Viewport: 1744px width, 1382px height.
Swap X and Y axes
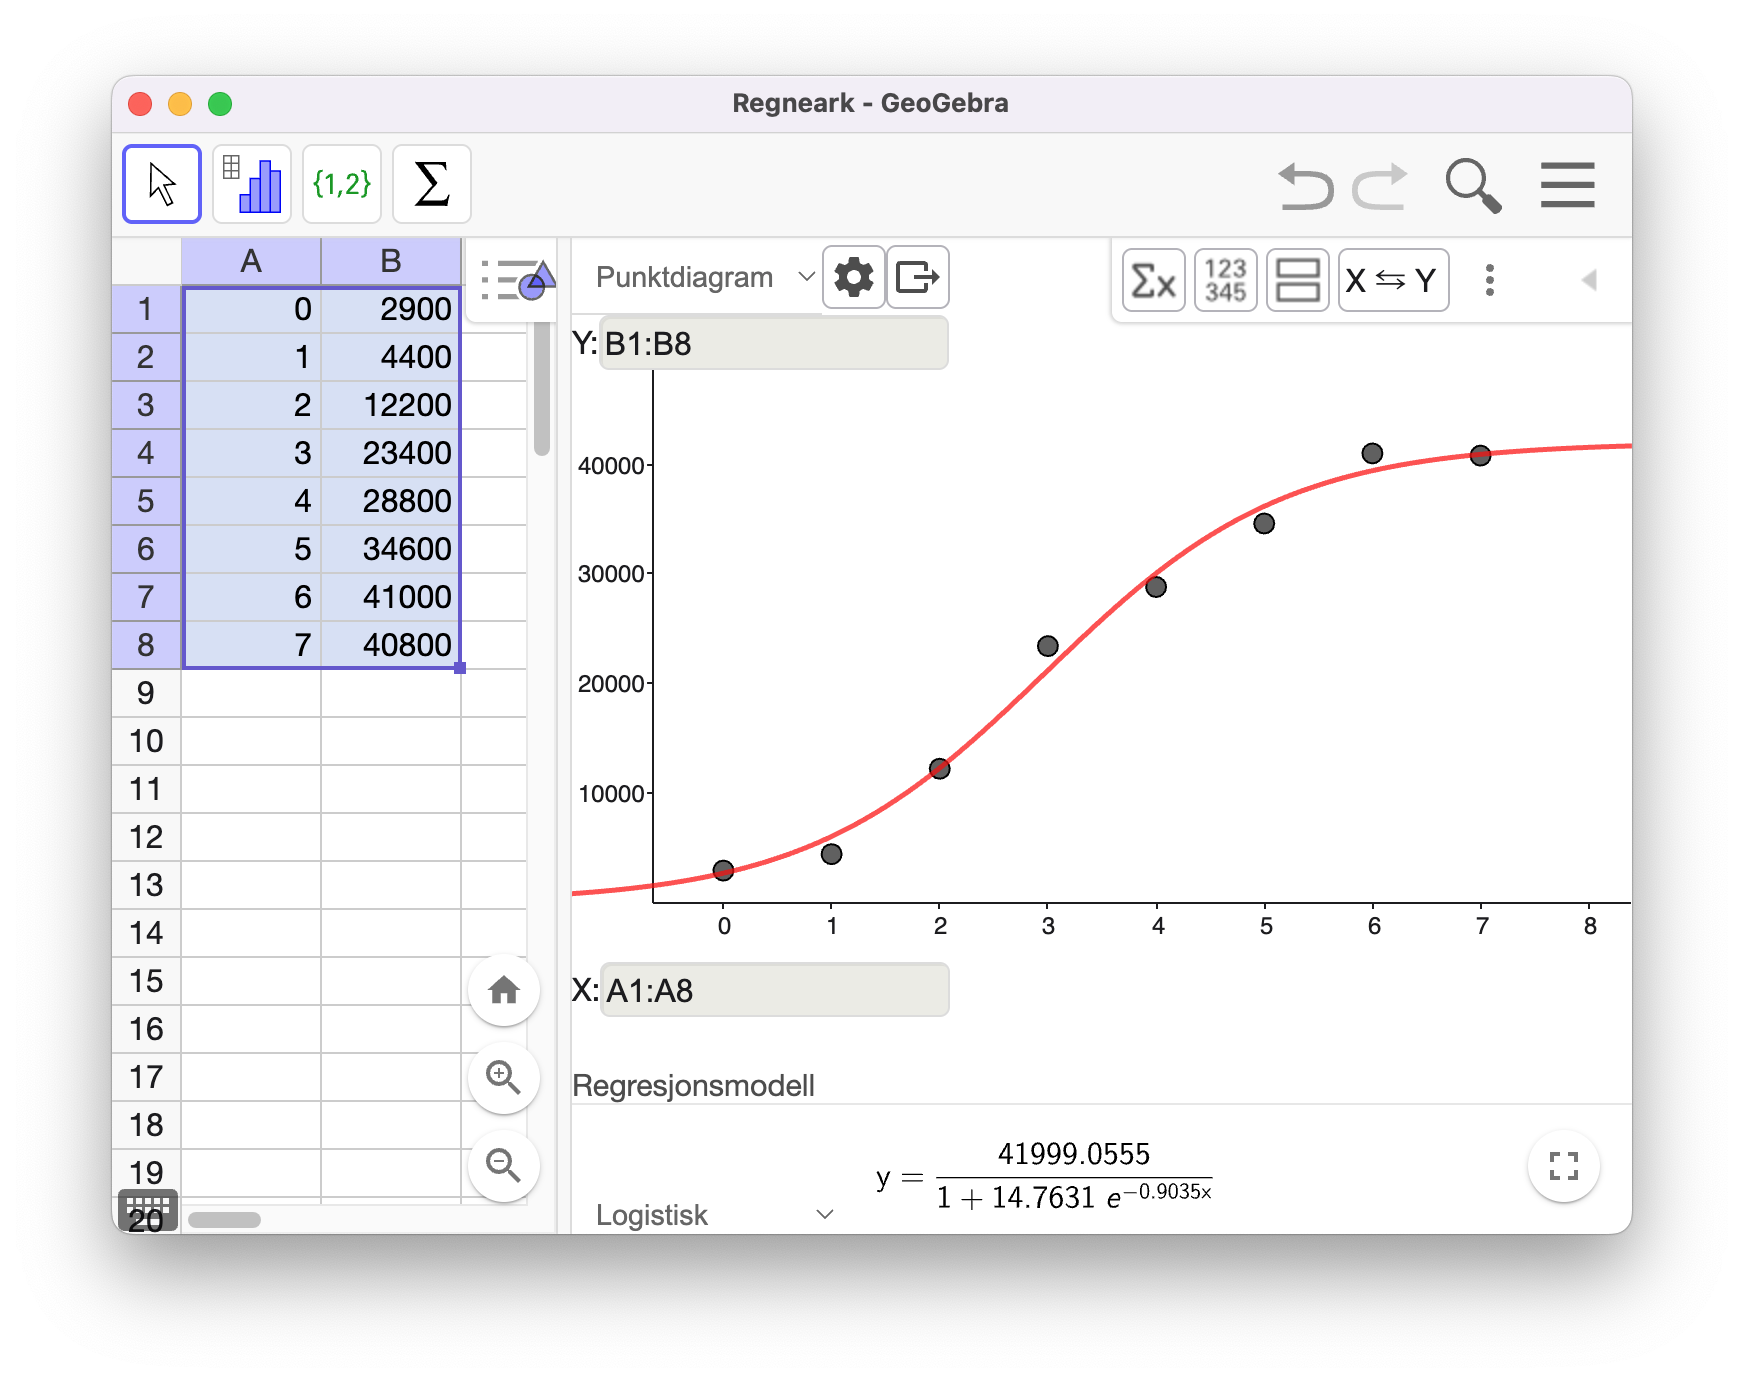[x=1393, y=280]
